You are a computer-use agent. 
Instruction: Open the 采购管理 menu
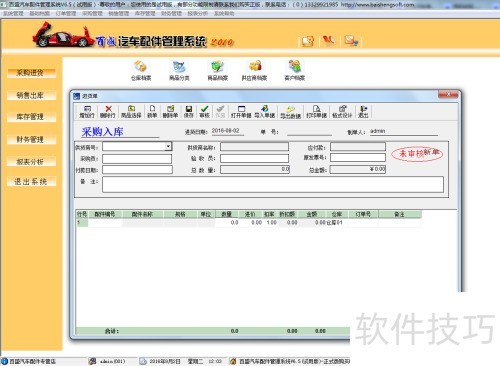click(x=92, y=13)
